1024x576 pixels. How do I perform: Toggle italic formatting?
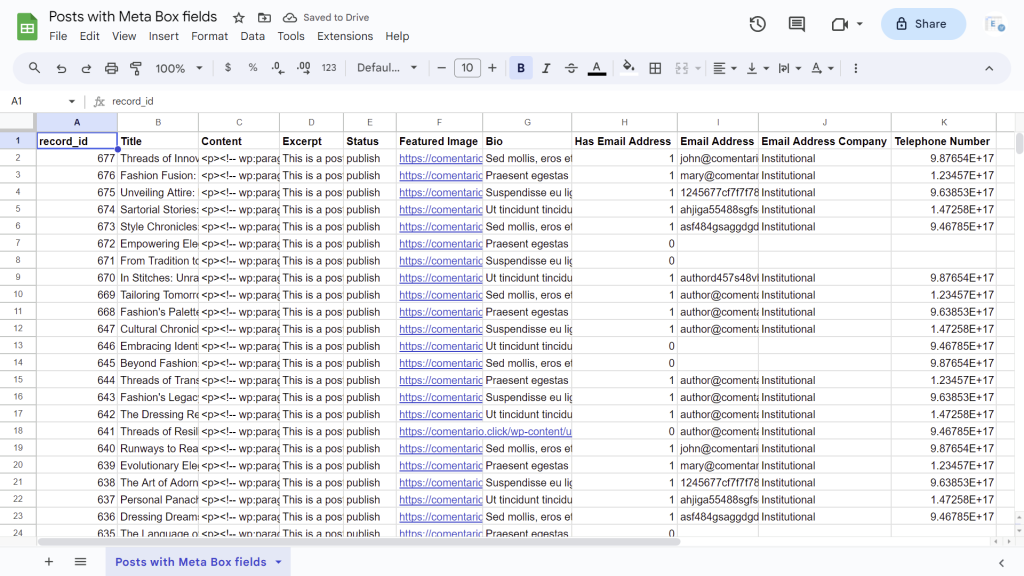[545, 68]
